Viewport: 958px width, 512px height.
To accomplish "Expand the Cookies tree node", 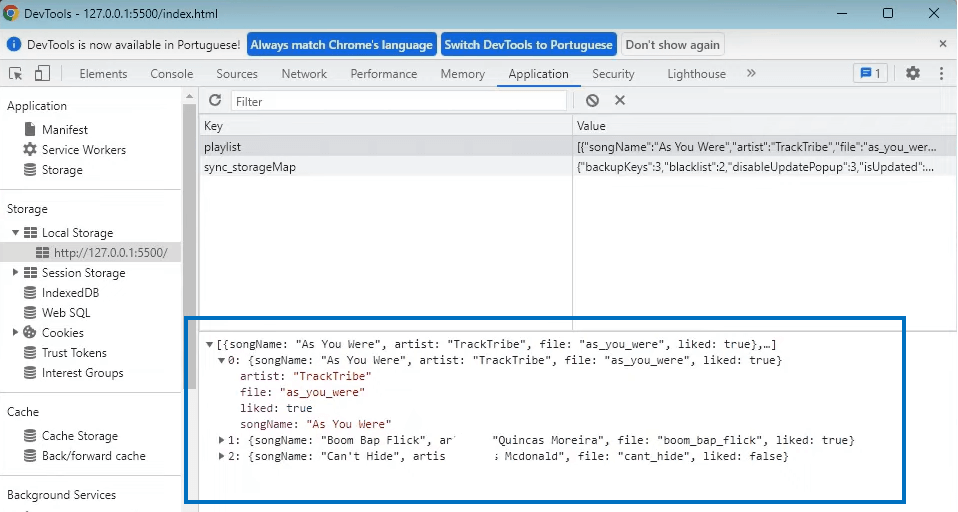I will 16,333.
